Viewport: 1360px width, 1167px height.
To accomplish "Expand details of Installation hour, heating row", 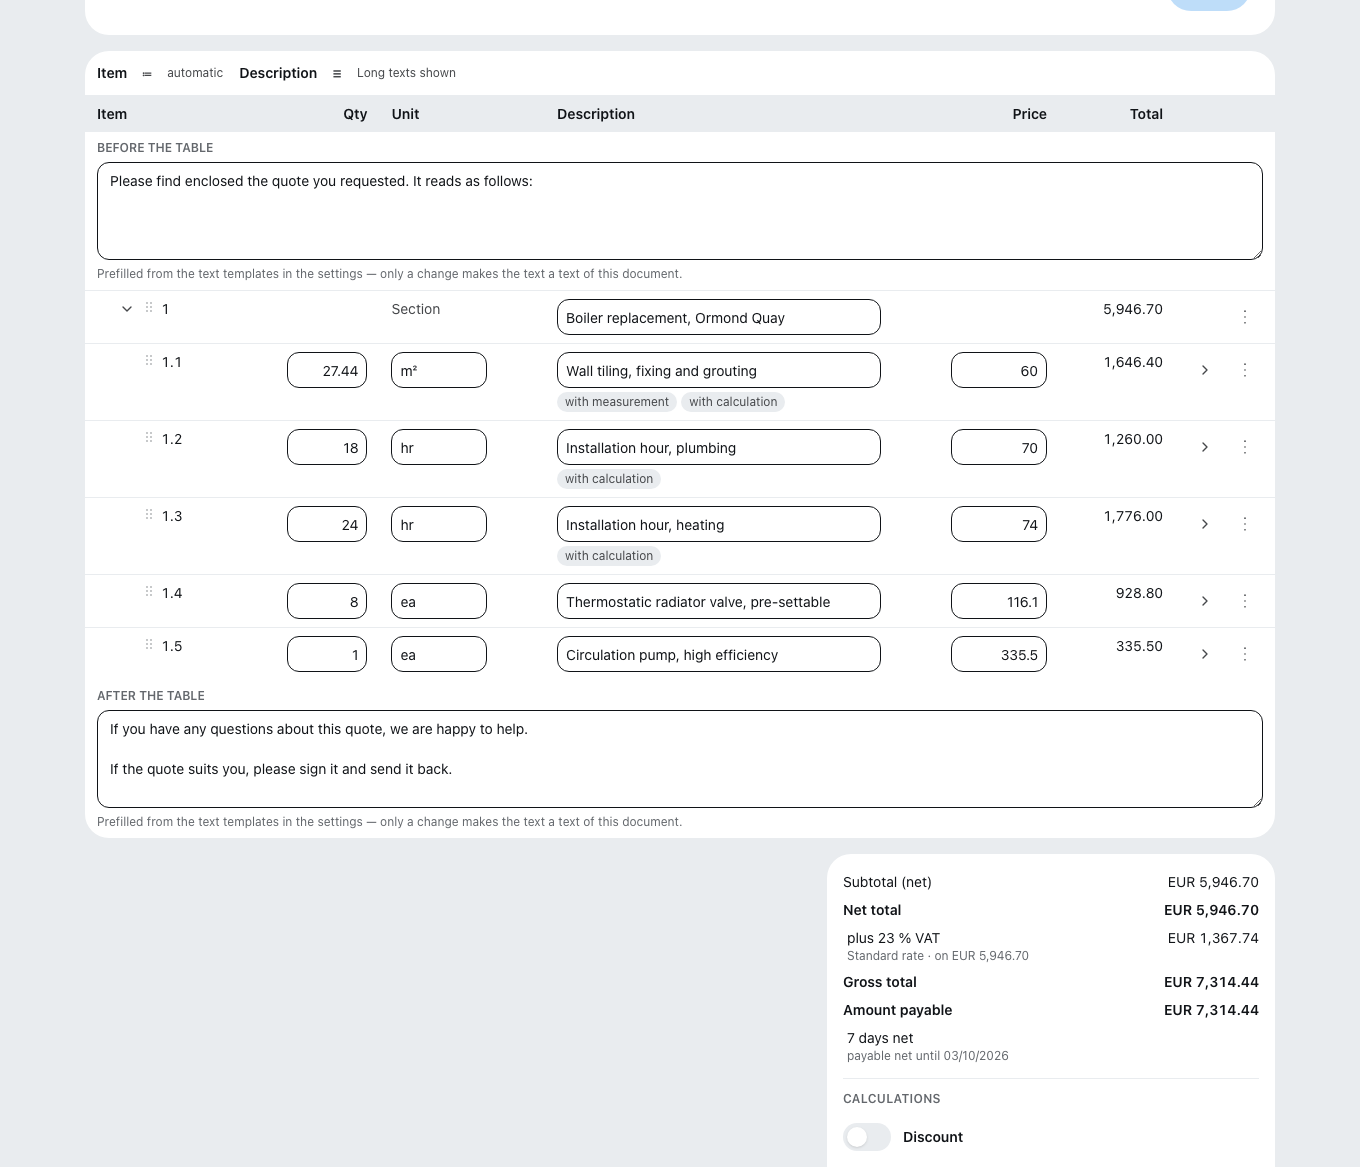I will point(1205,524).
